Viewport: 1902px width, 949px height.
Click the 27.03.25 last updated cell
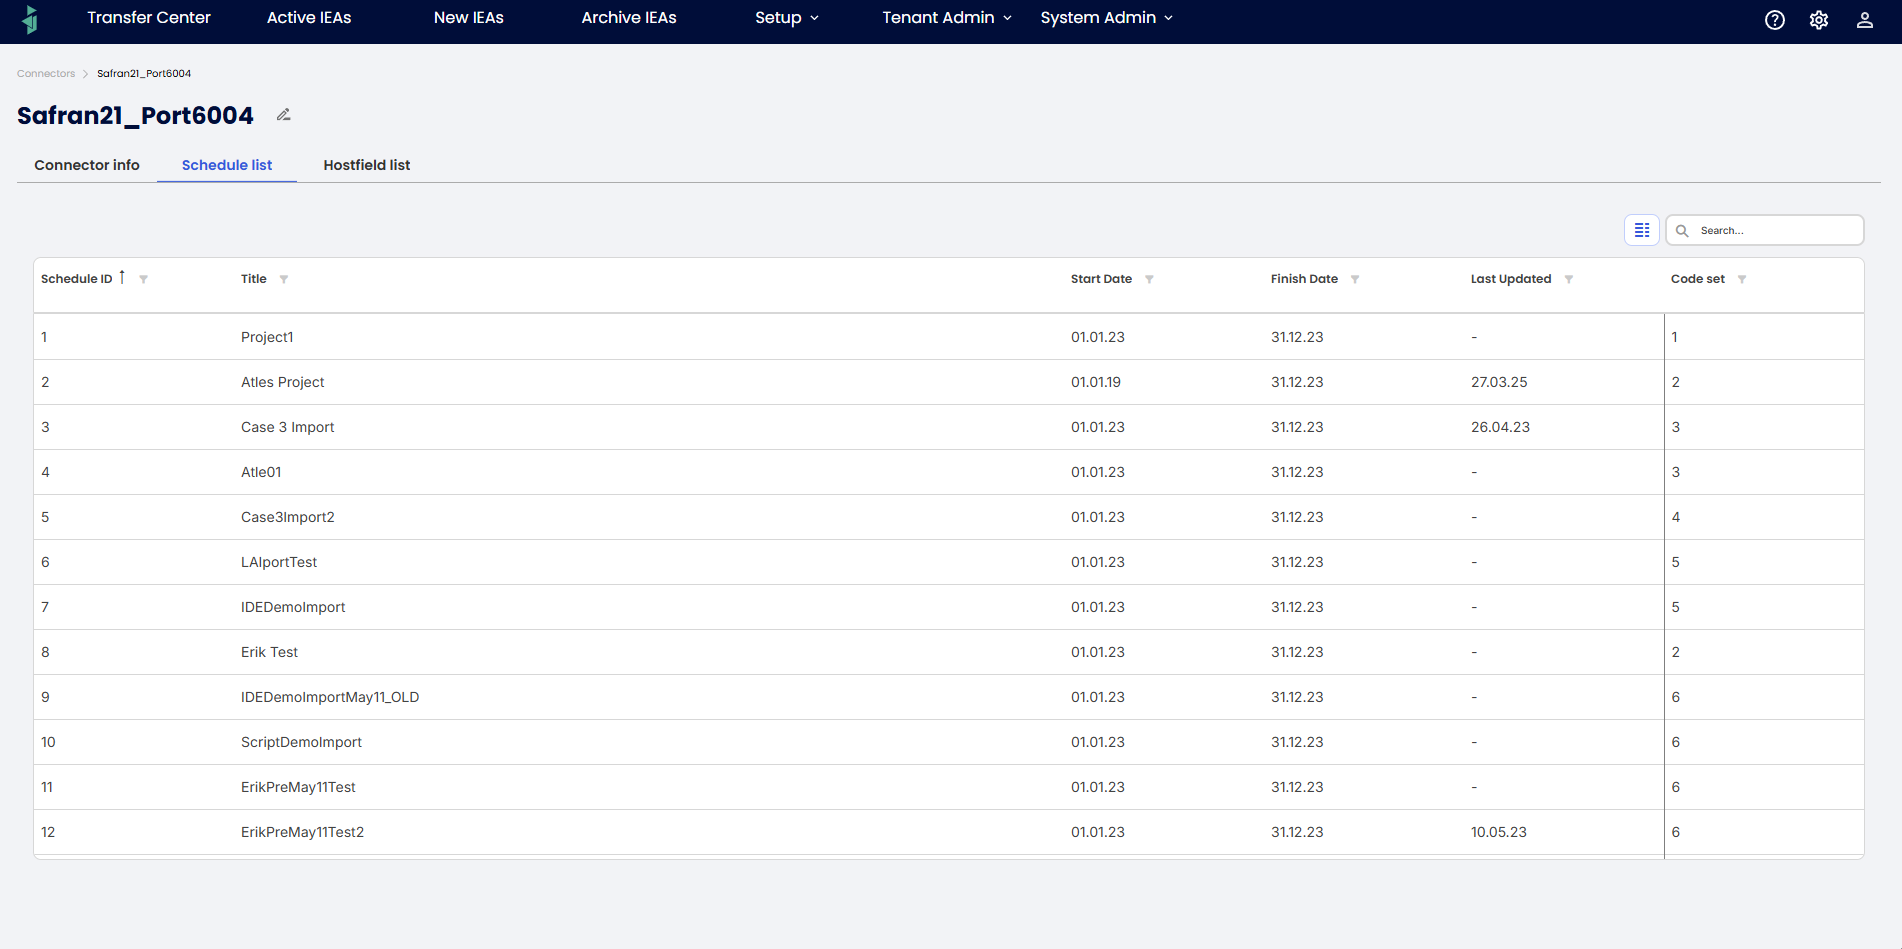coord(1499,382)
